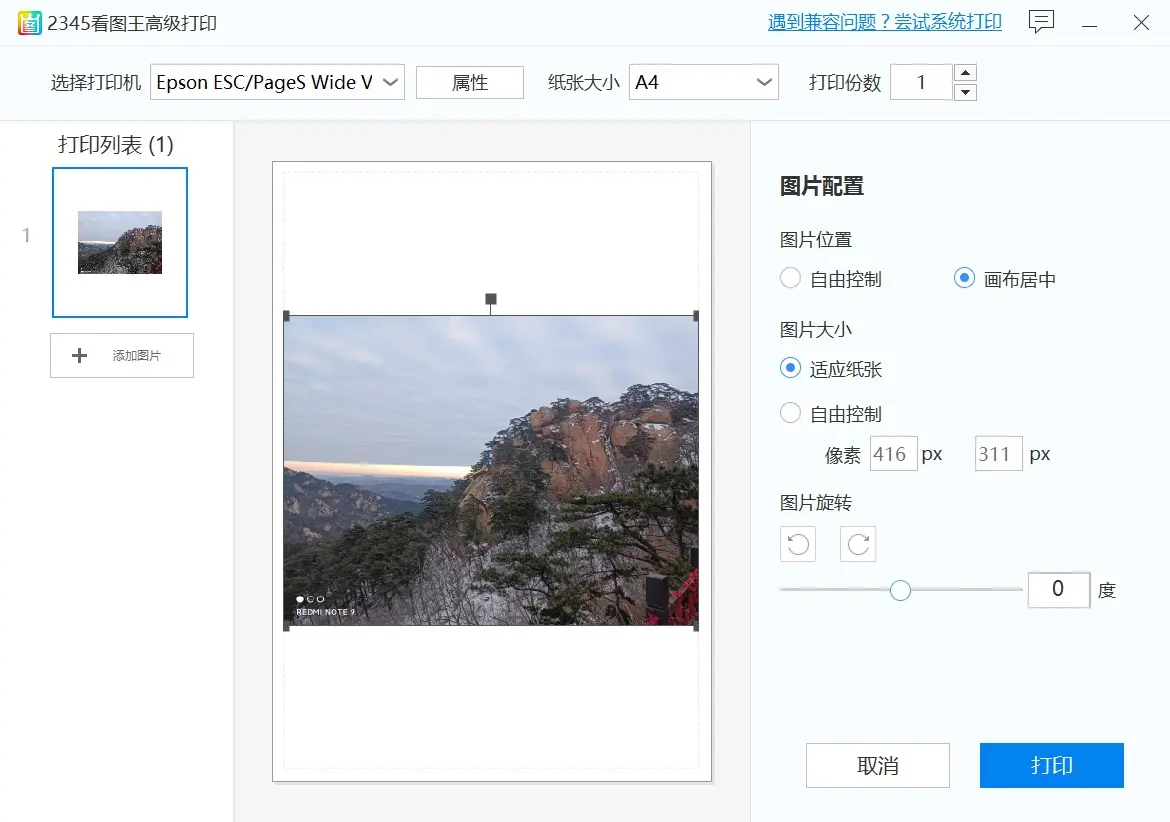
Task: Click the rotation degree field showing 0
Action: (1058, 589)
